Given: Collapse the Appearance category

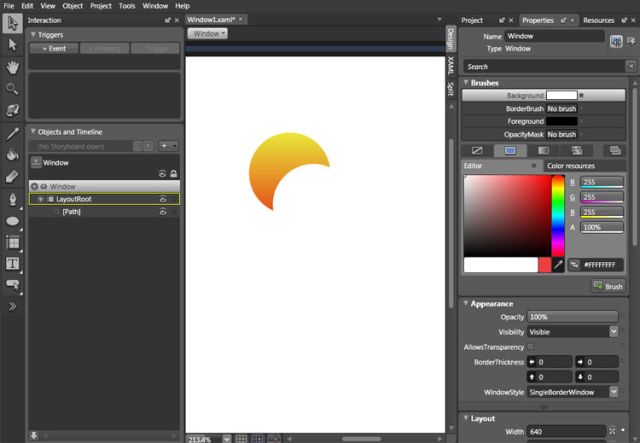Looking at the screenshot, I should click(465, 303).
